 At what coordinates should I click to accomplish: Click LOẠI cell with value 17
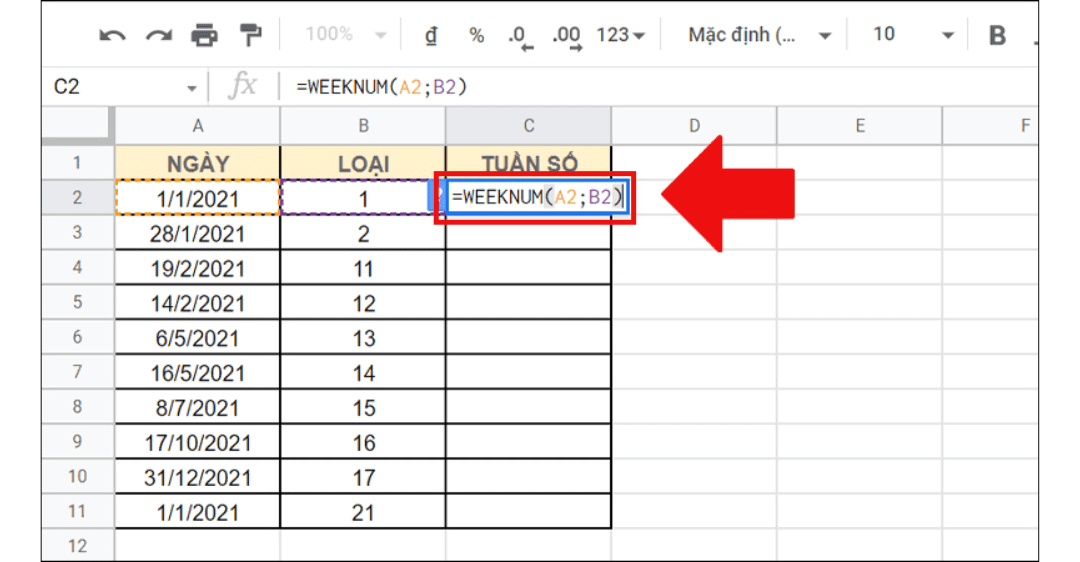[x=363, y=477]
